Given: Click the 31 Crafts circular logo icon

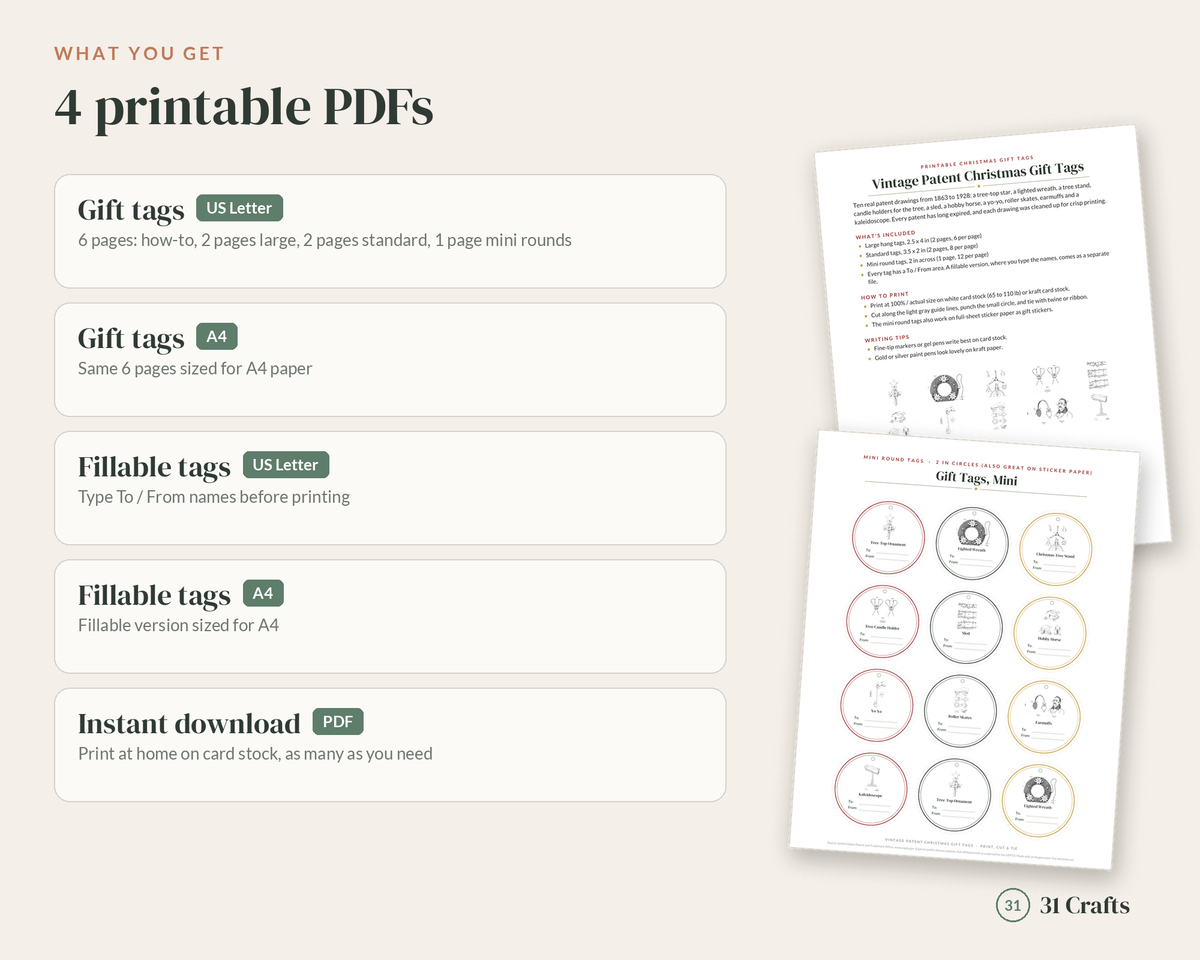Looking at the screenshot, I should click(x=1012, y=906).
